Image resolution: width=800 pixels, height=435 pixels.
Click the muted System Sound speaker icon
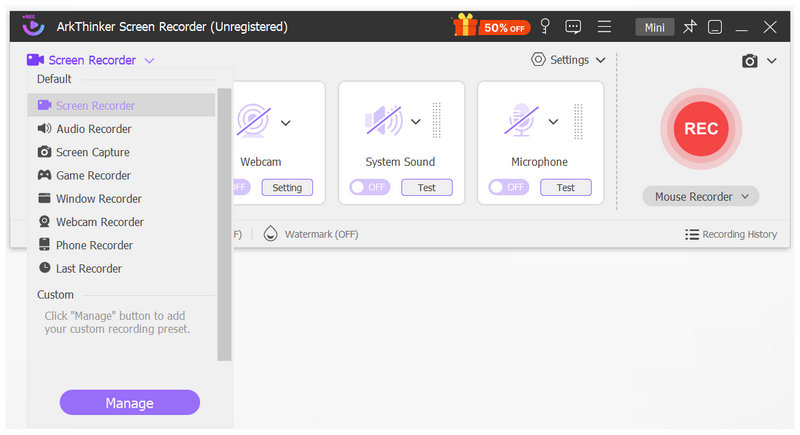[383, 120]
